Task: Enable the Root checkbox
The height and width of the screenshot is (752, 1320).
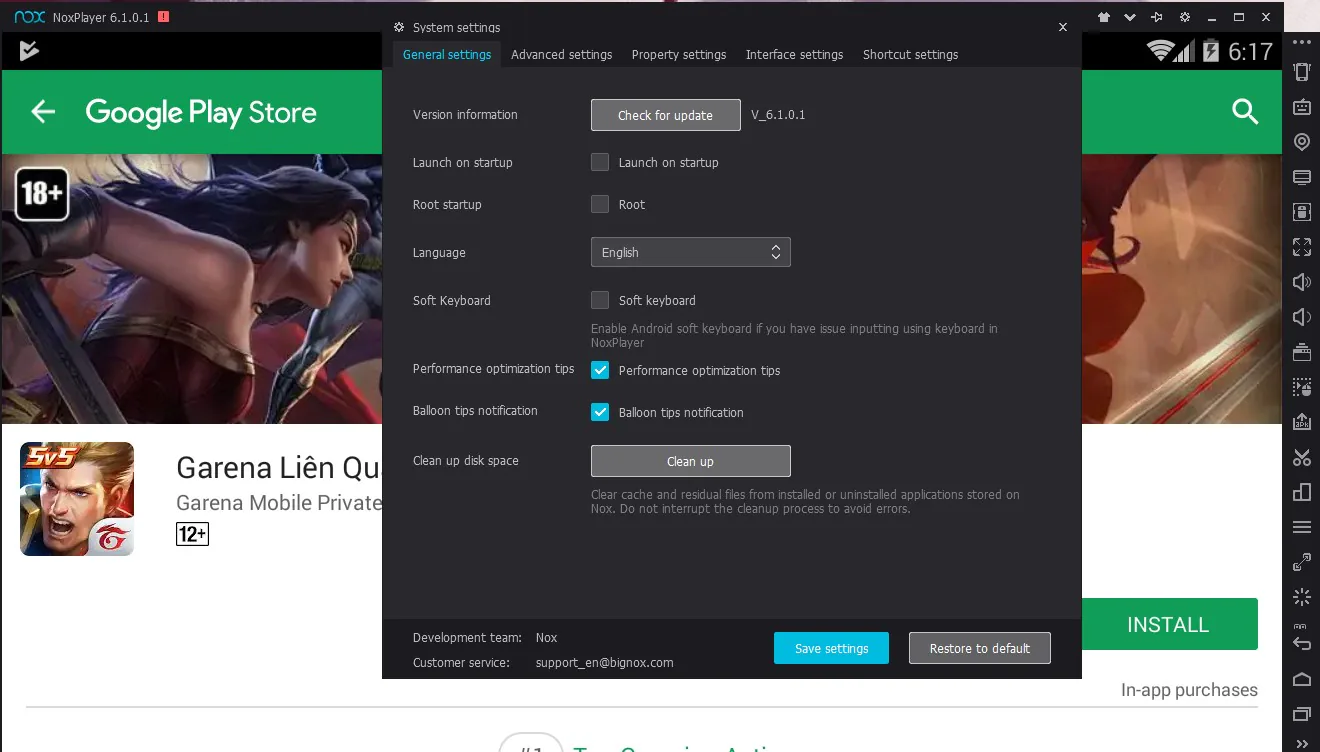Action: (600, 204)
